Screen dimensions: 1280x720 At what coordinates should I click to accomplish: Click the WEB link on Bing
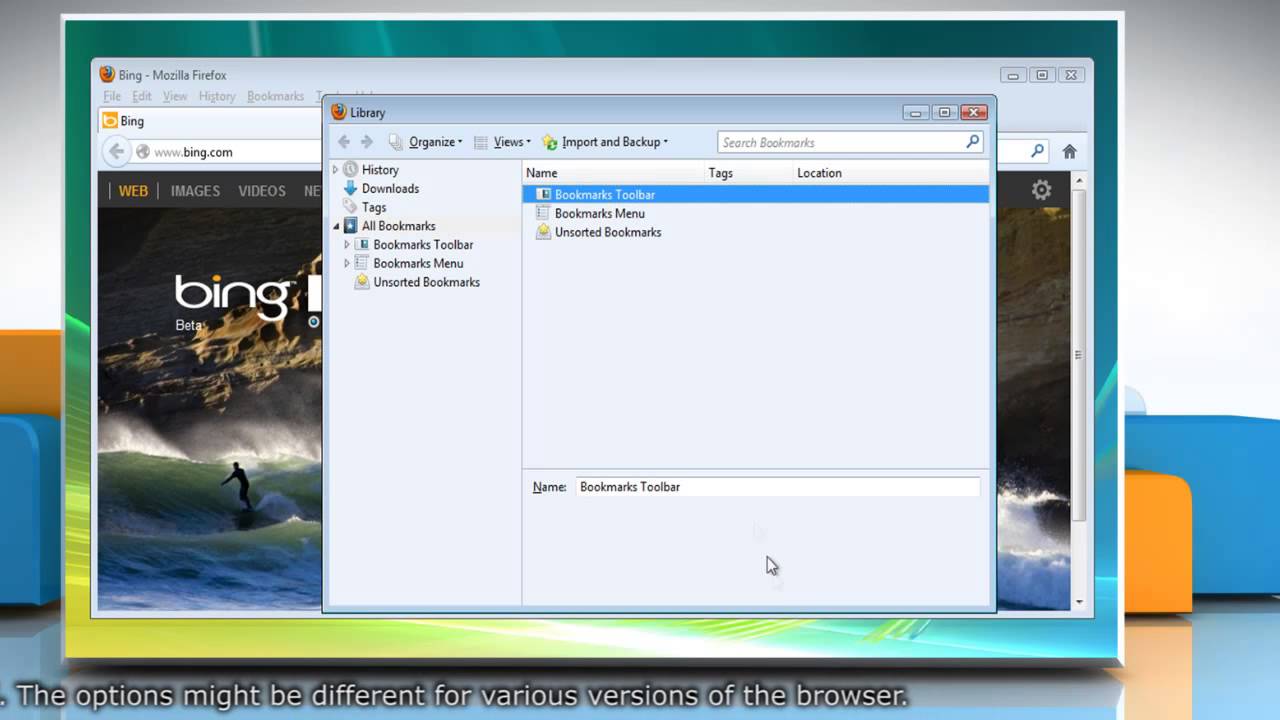[133, 191]
